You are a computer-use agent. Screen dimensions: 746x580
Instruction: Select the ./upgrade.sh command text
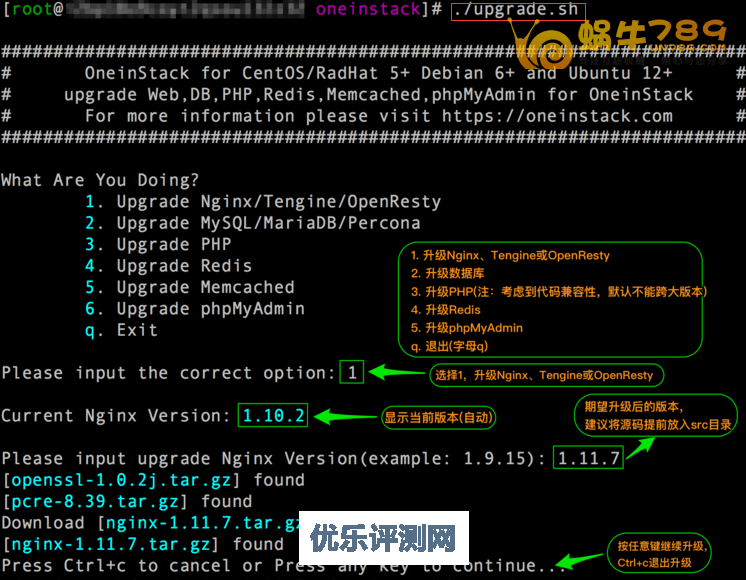[518, 10]
